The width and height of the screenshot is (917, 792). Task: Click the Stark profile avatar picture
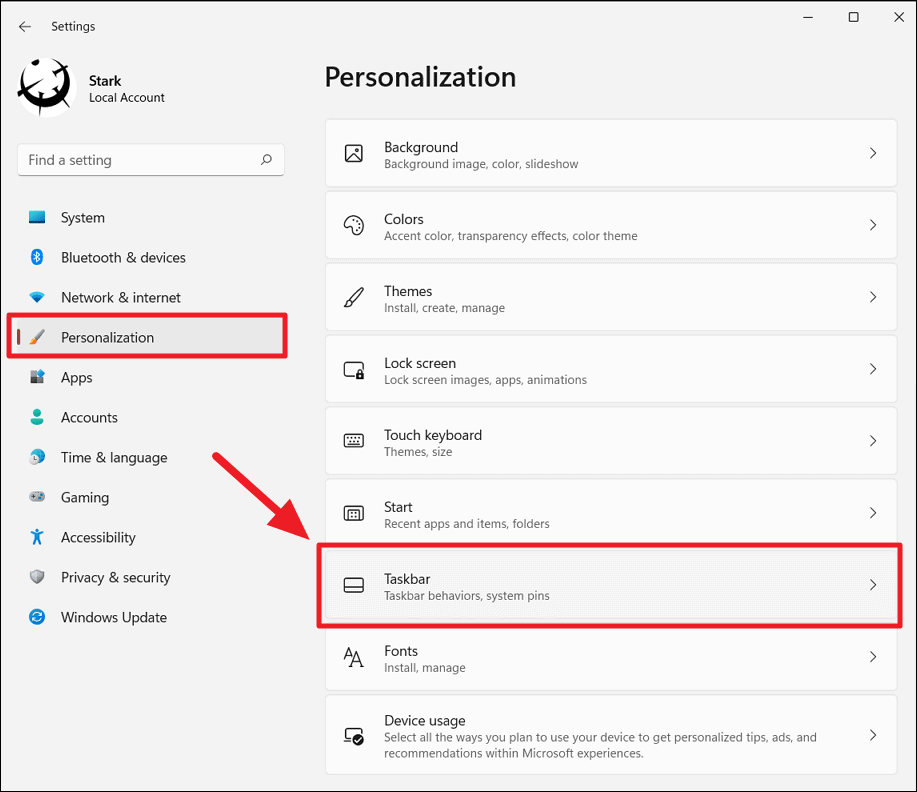47,87
